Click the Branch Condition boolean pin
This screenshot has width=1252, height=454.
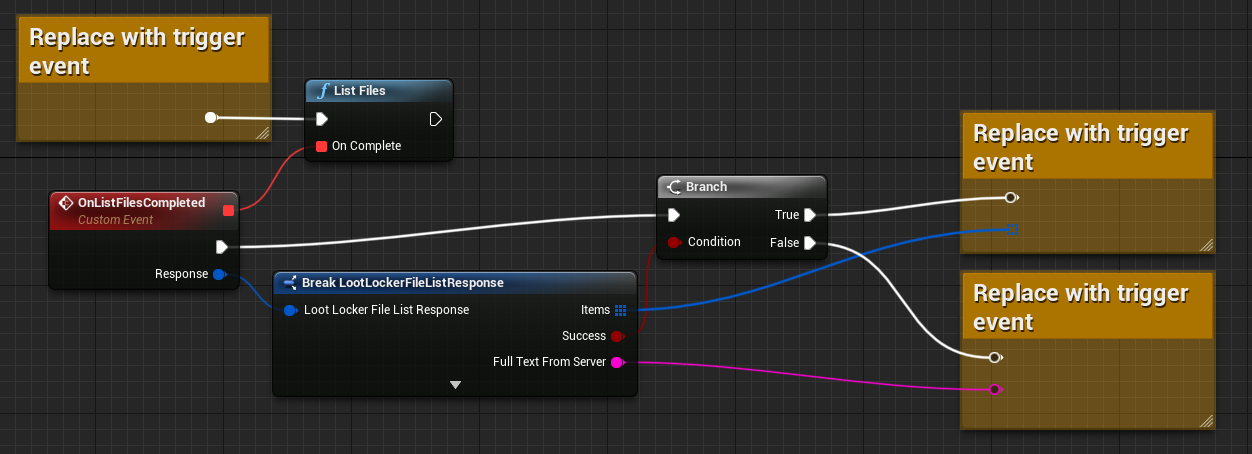674,242
